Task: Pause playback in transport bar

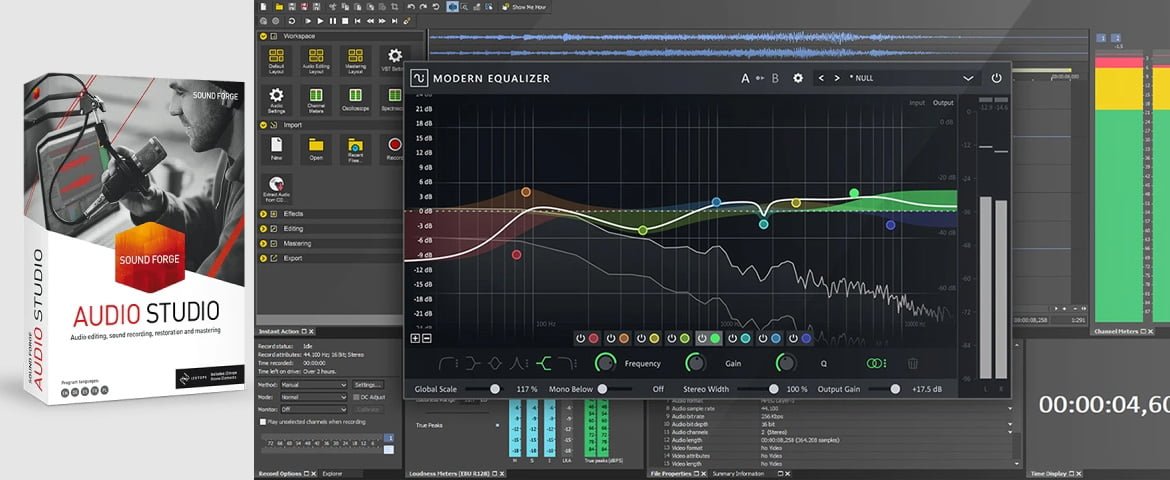Action: click(333, 21)
